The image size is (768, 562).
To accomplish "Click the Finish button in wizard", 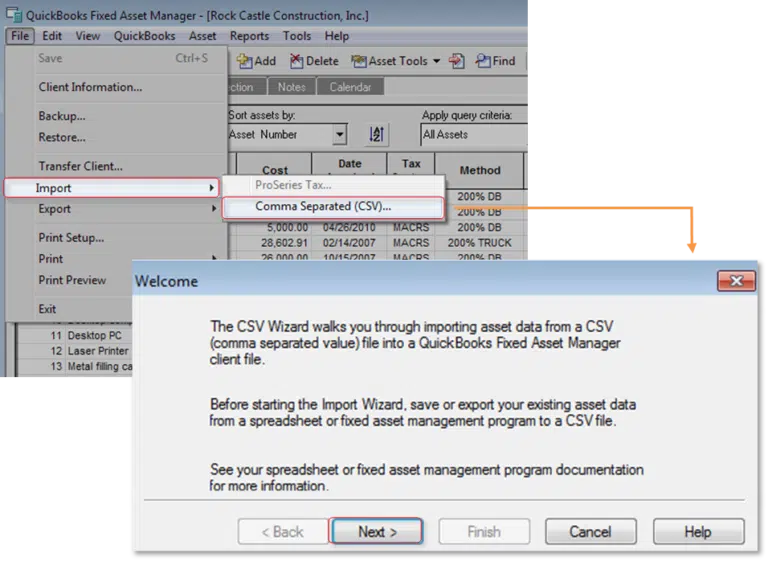I will [x=484, y=532].
